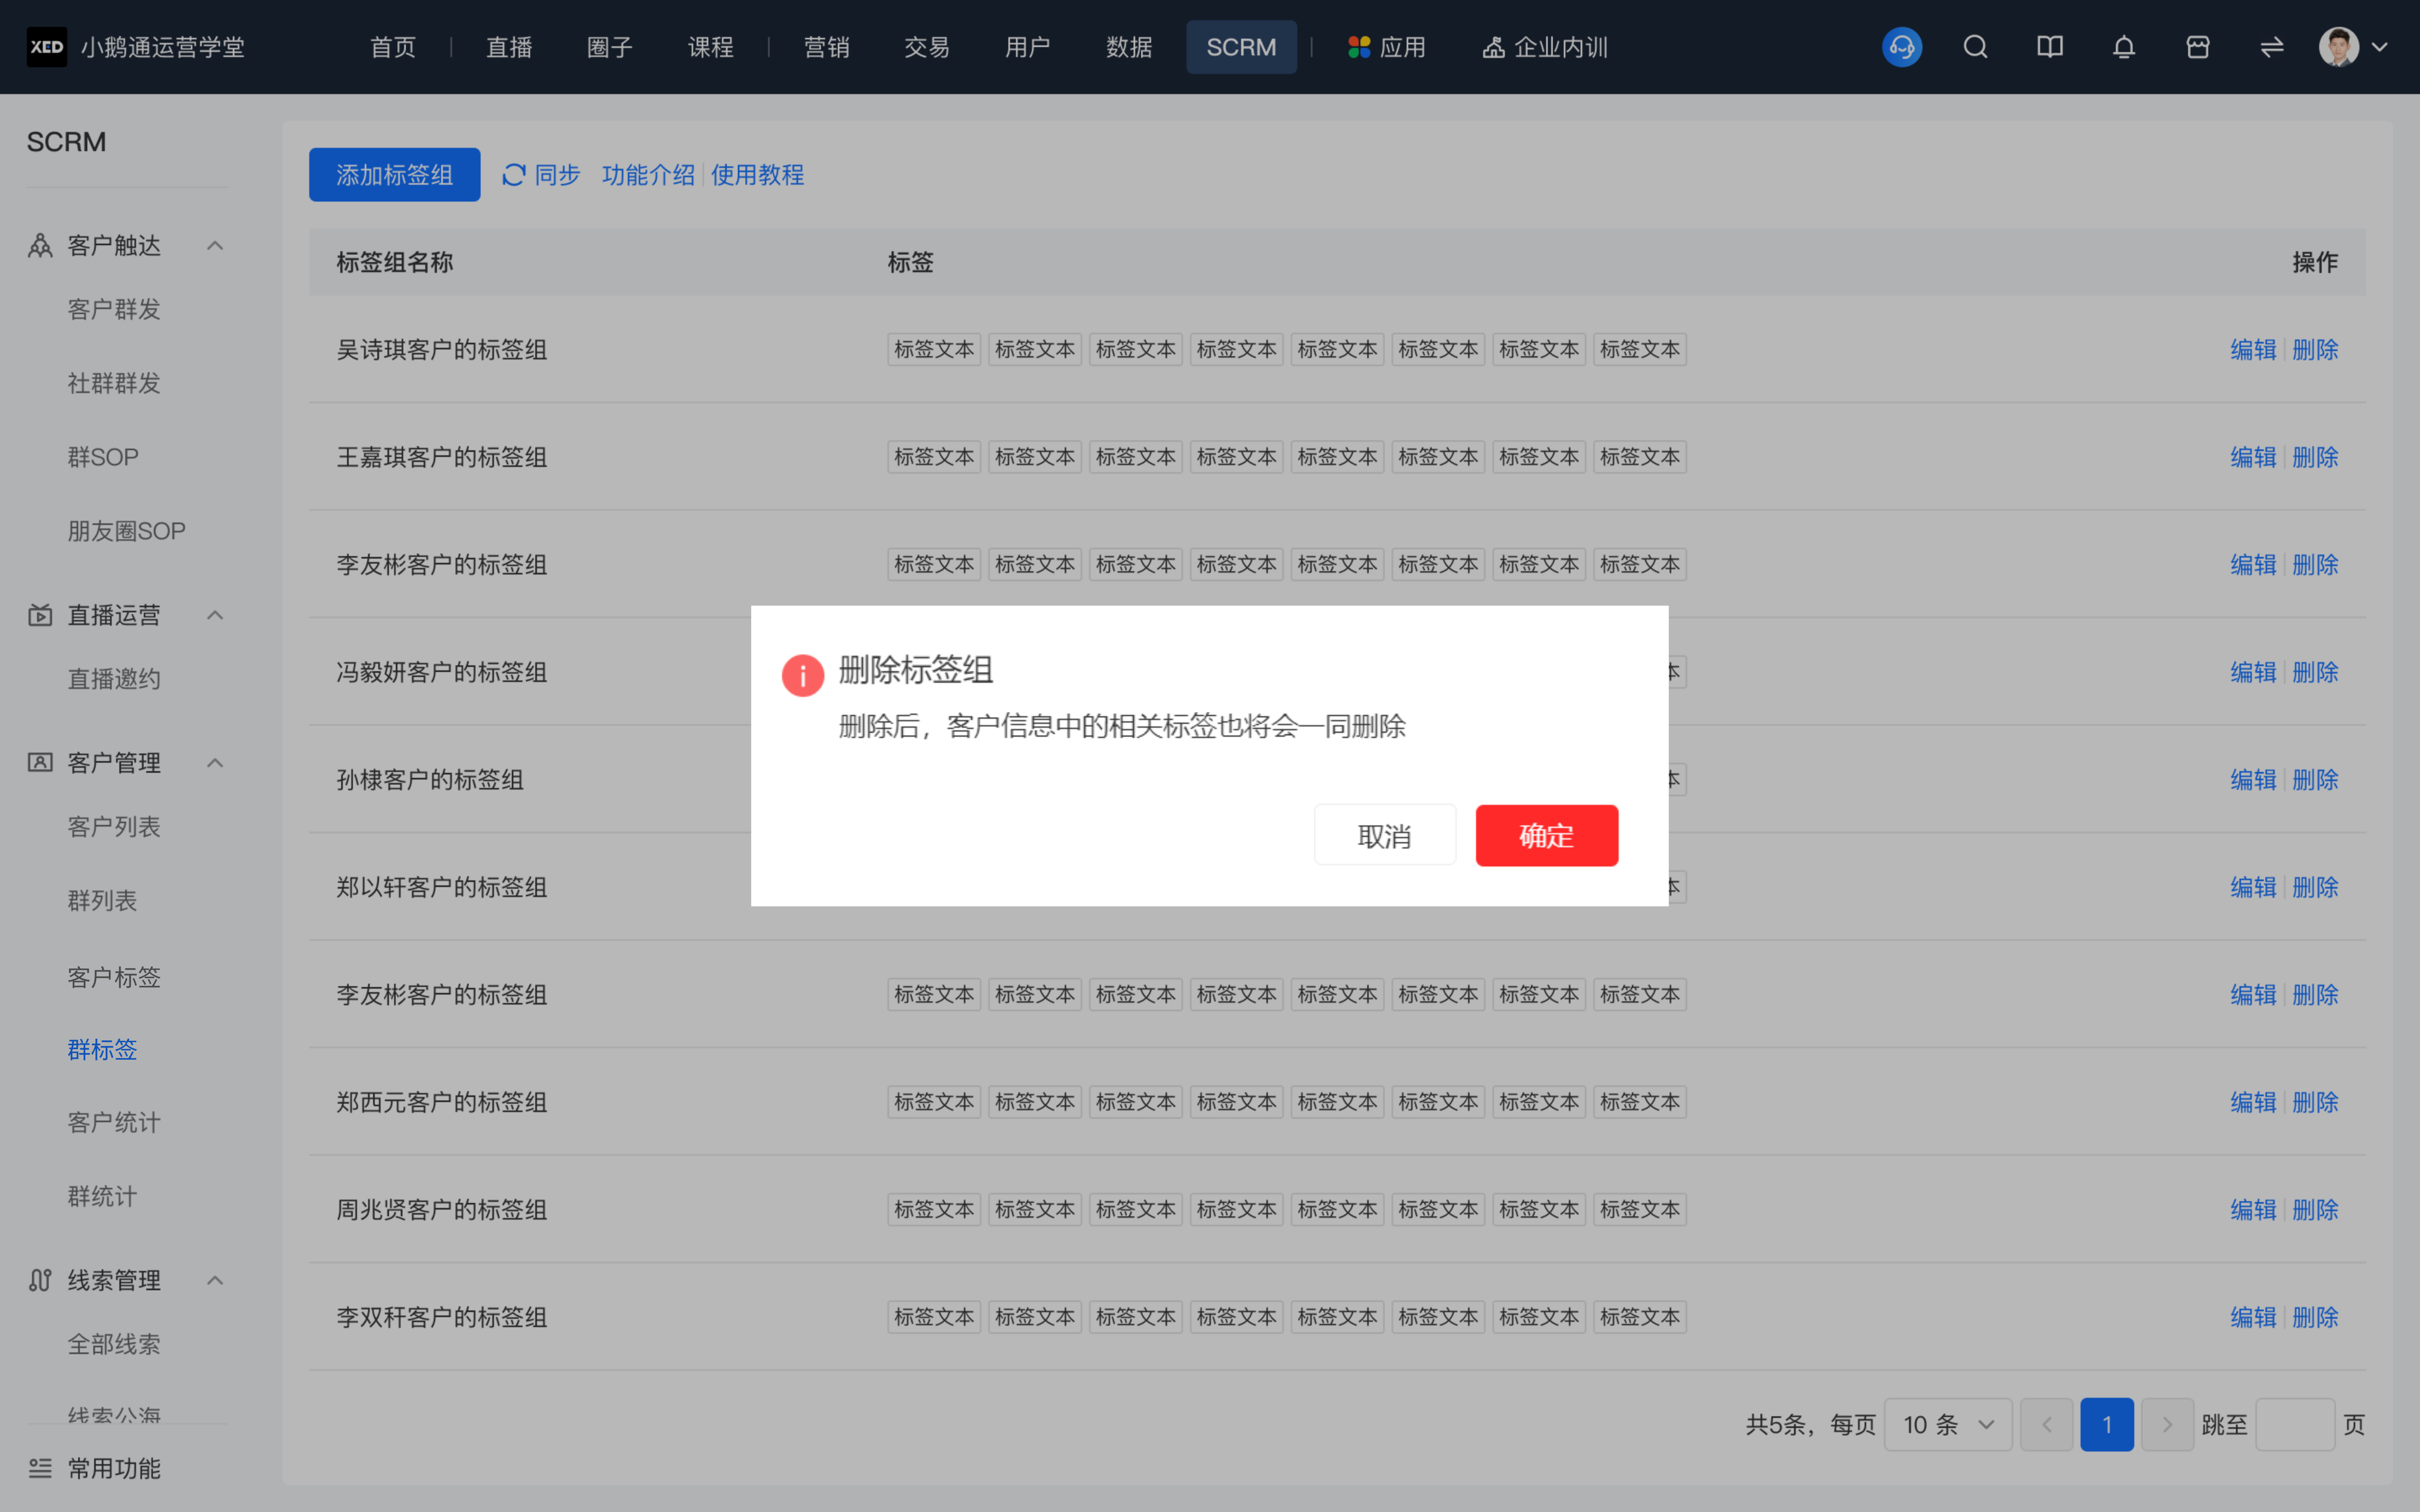Confirm deletion with 确定 button
Image resolution: width=2420 pixels, height=1512 pixels.
[1546, 835]
